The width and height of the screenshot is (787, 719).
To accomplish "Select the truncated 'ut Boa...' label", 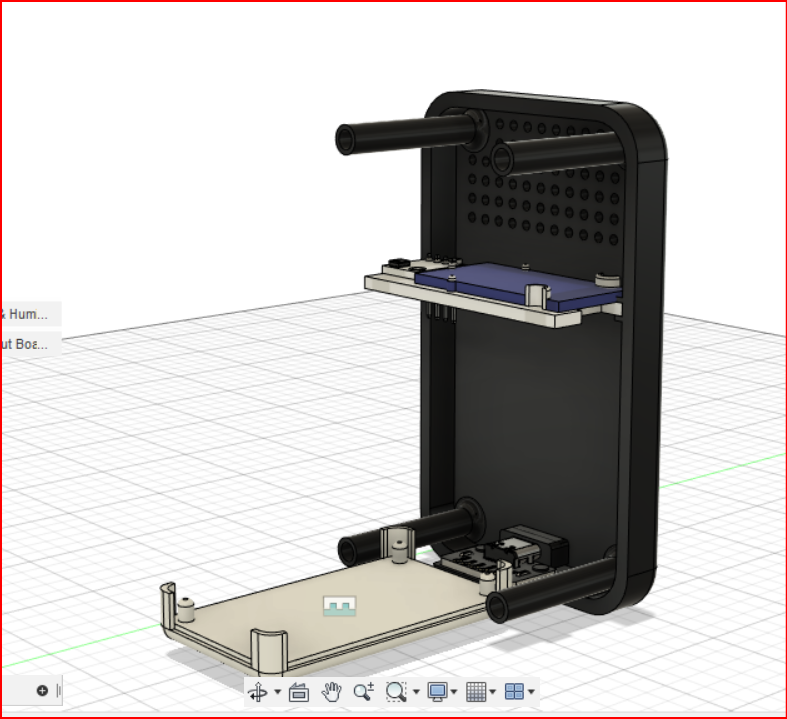I will [x=24, y=345].
